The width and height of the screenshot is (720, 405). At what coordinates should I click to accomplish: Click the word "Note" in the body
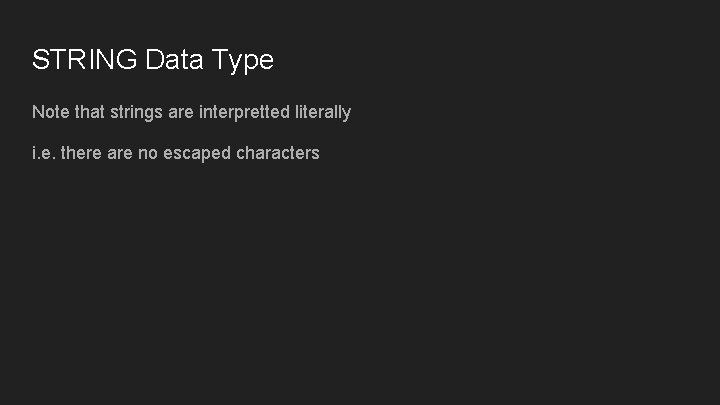tap(51, 112)
